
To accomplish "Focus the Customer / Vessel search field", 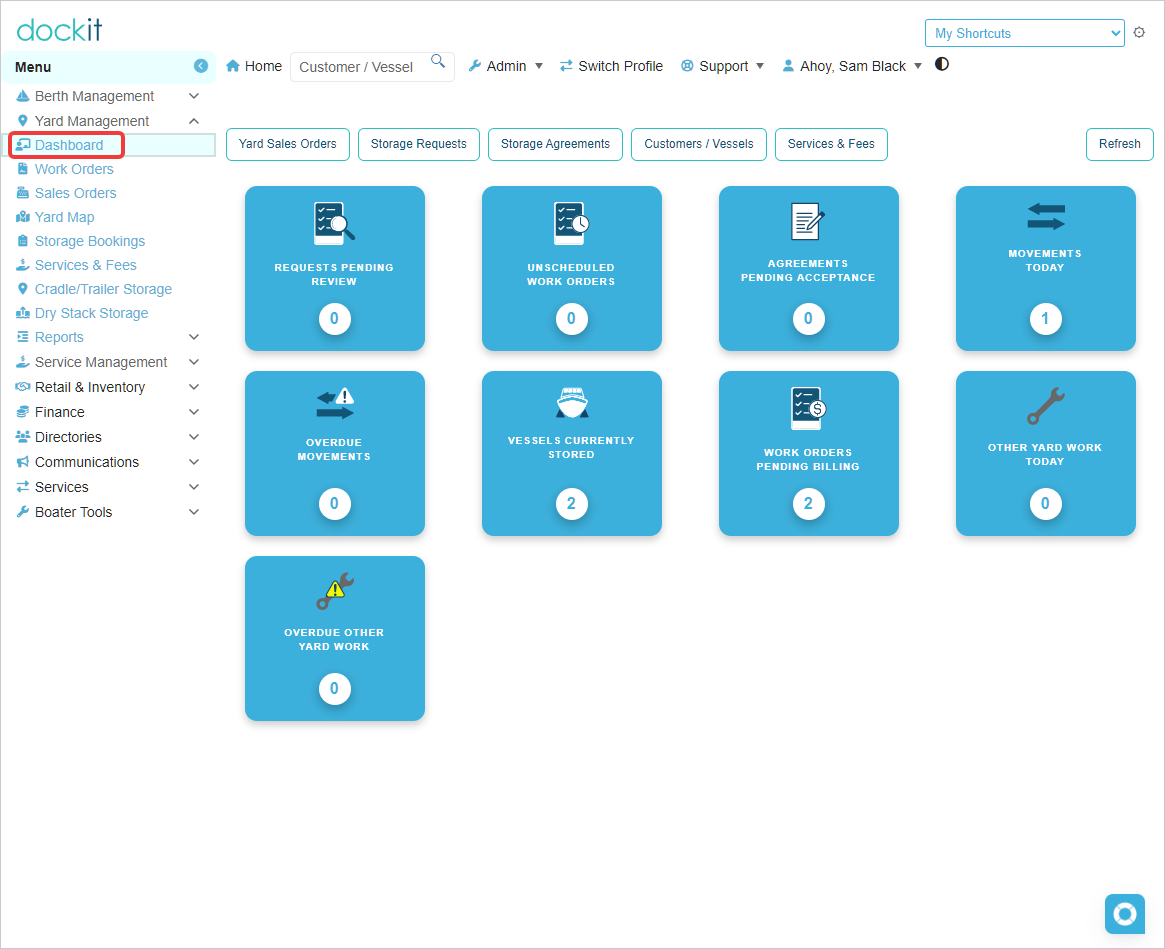I will (x=371, y=67).
